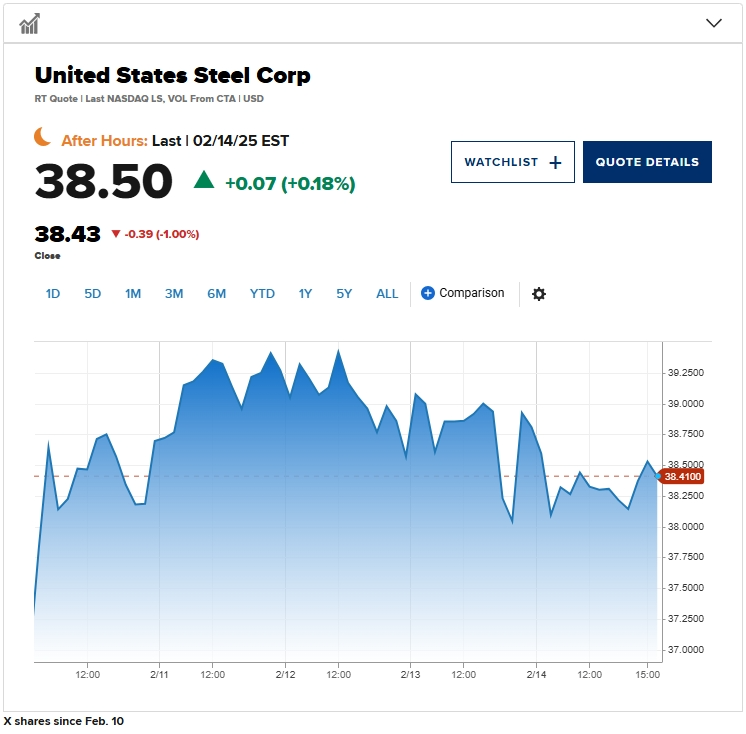Screen dimensions: 746x734
Task: Expand the chevron at top right
Action: (714, 23)
